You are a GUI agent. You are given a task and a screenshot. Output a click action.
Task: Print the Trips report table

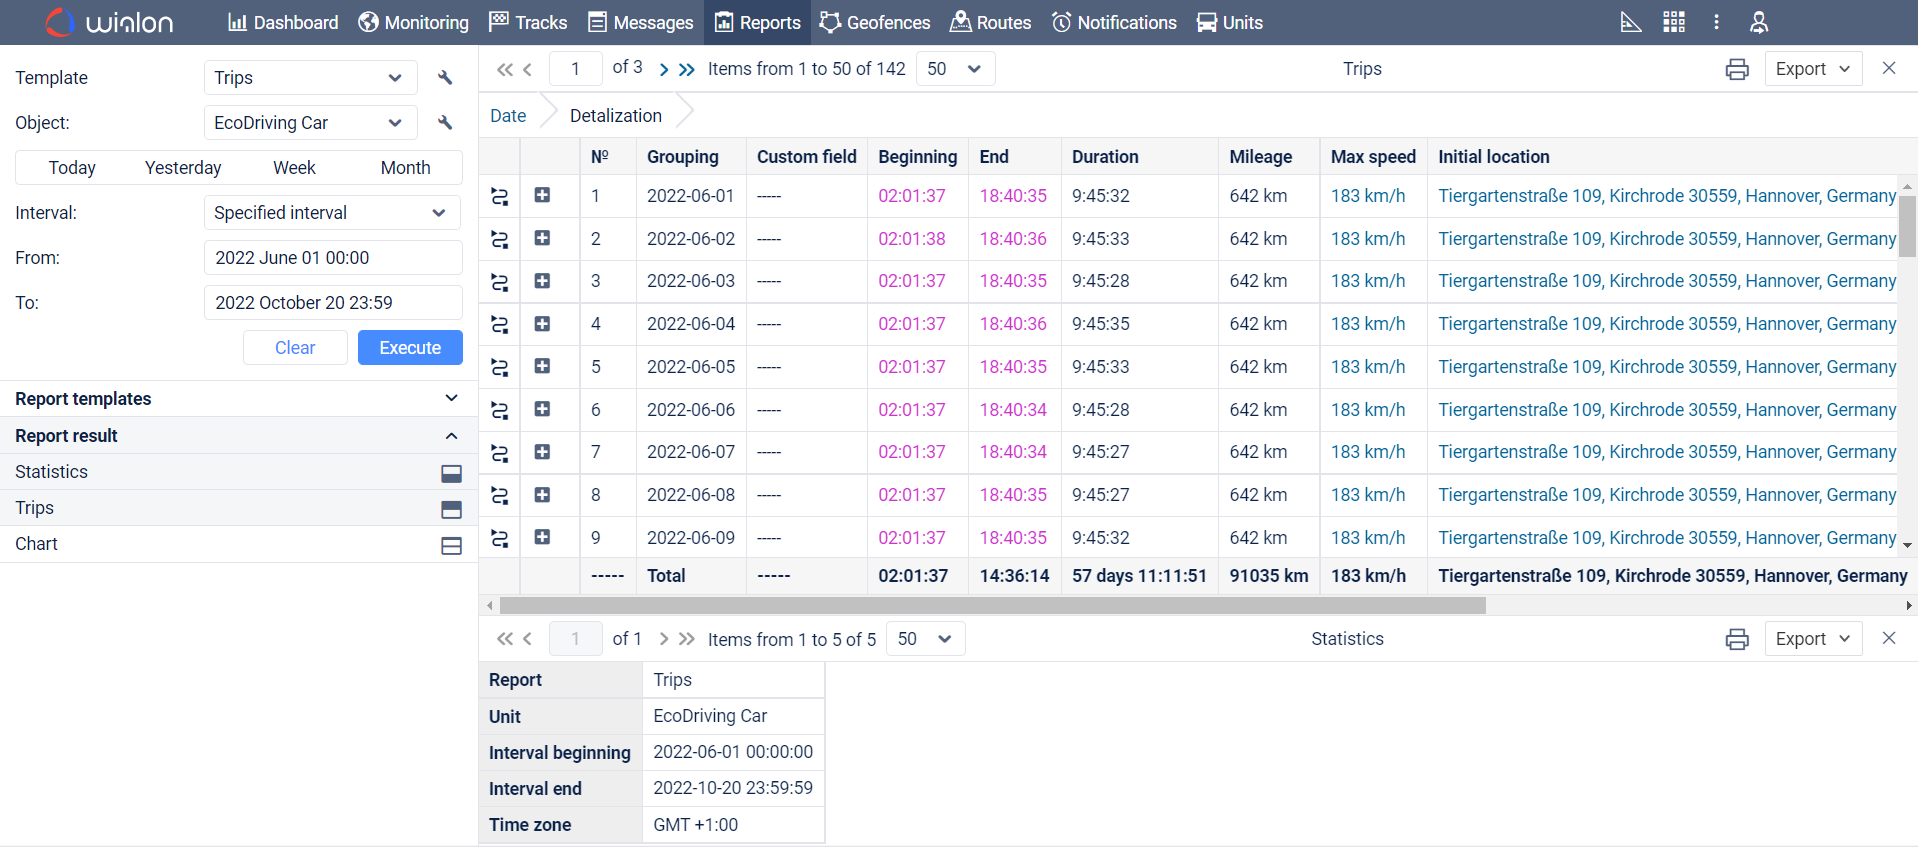click(x=1737, y=69)
